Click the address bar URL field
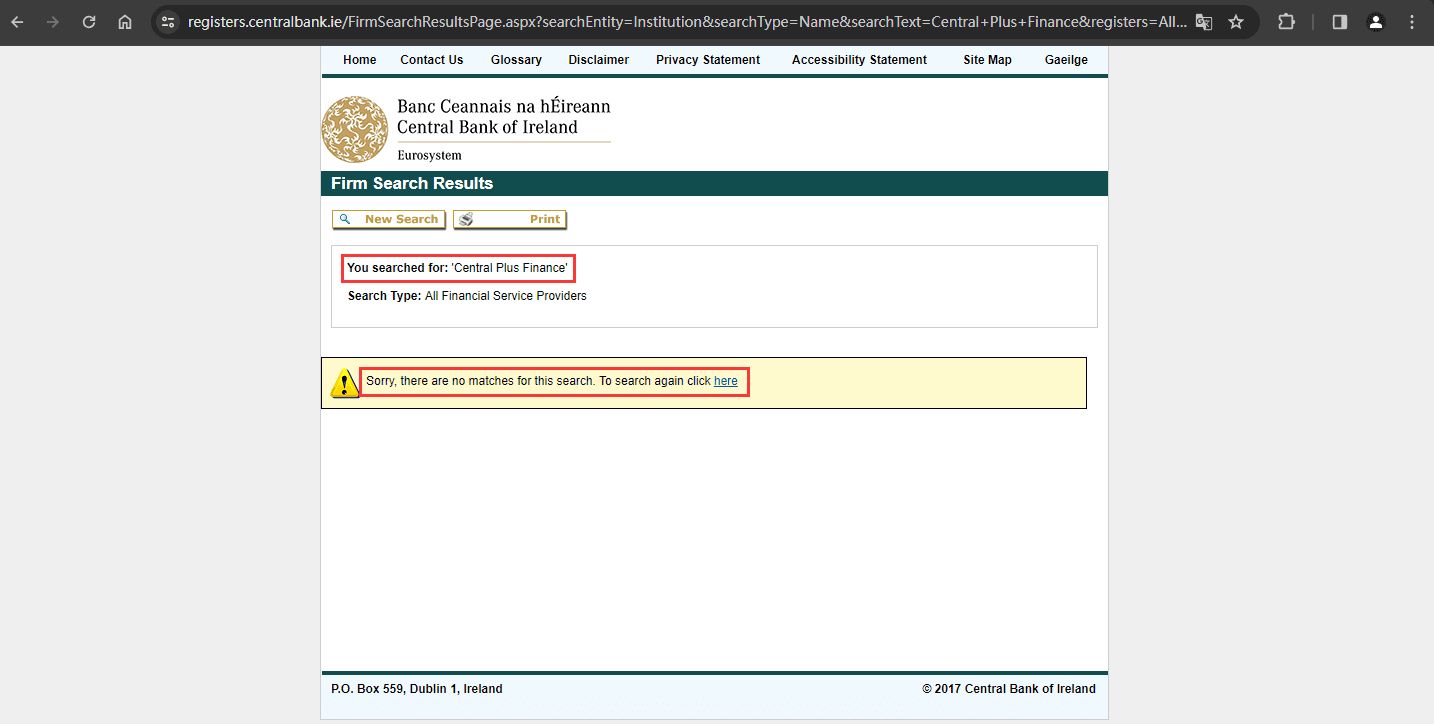The image size is (1434, 724). pos(687,22)
